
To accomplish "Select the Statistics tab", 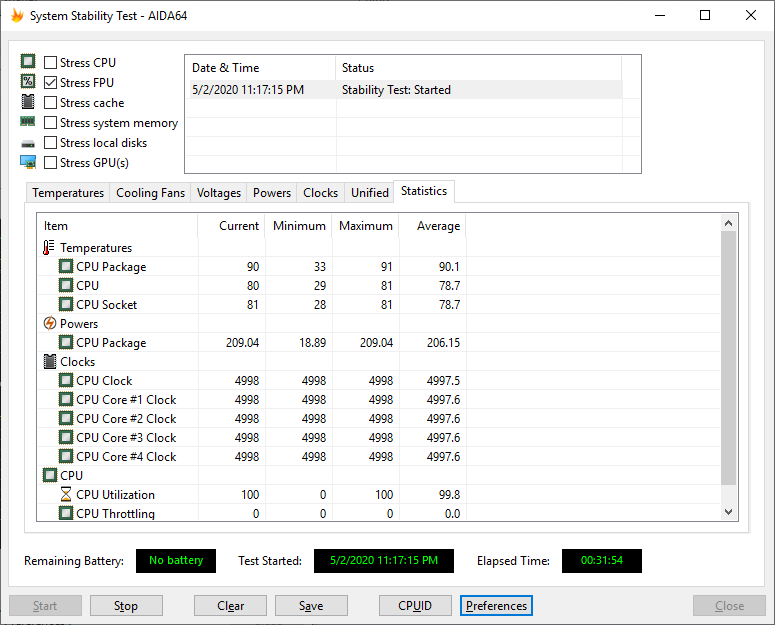I will pos(424,191).
